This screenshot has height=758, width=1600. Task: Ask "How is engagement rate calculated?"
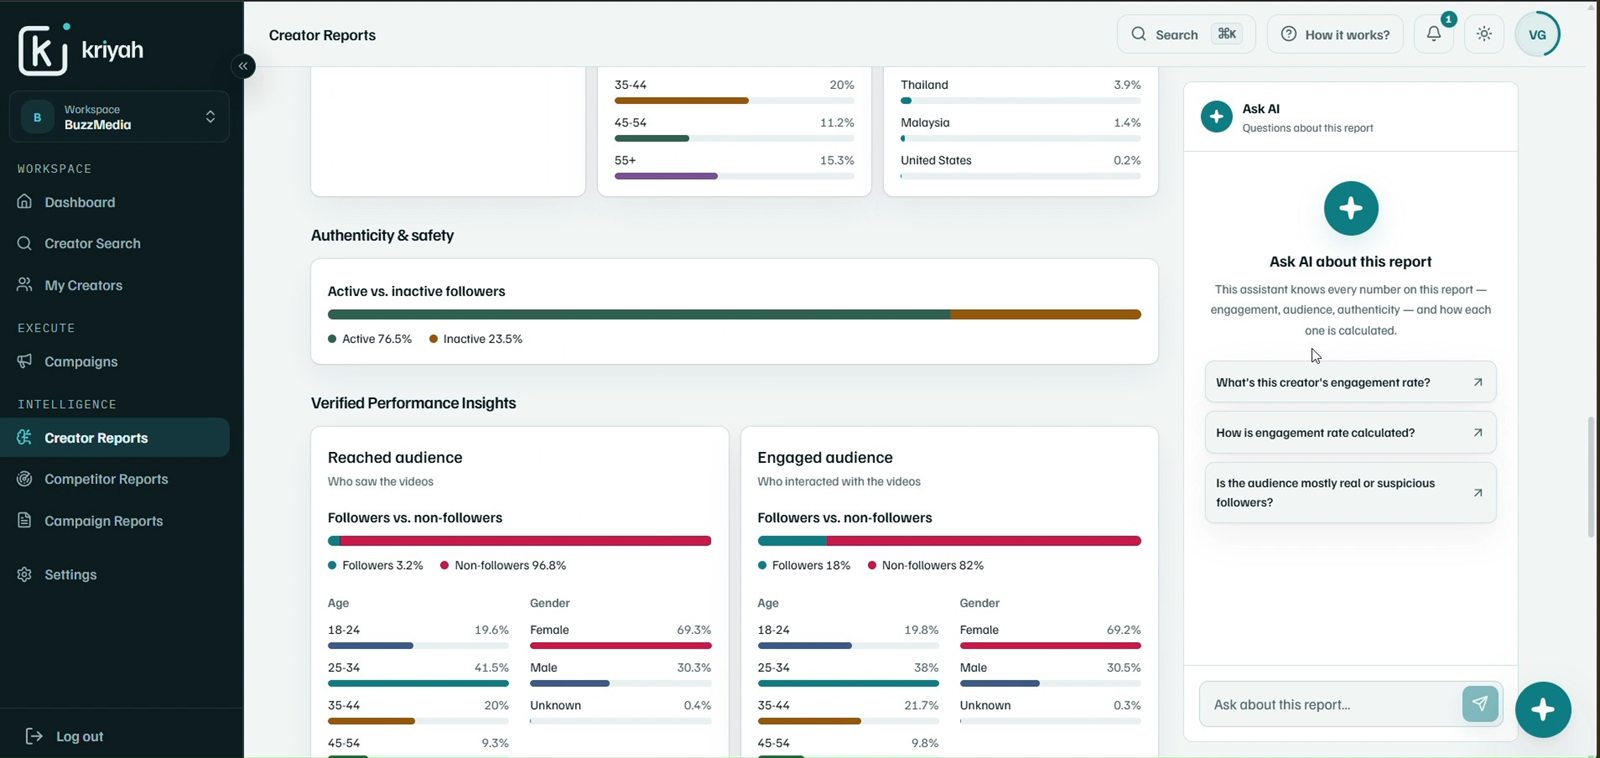[x=1350, y=433]
